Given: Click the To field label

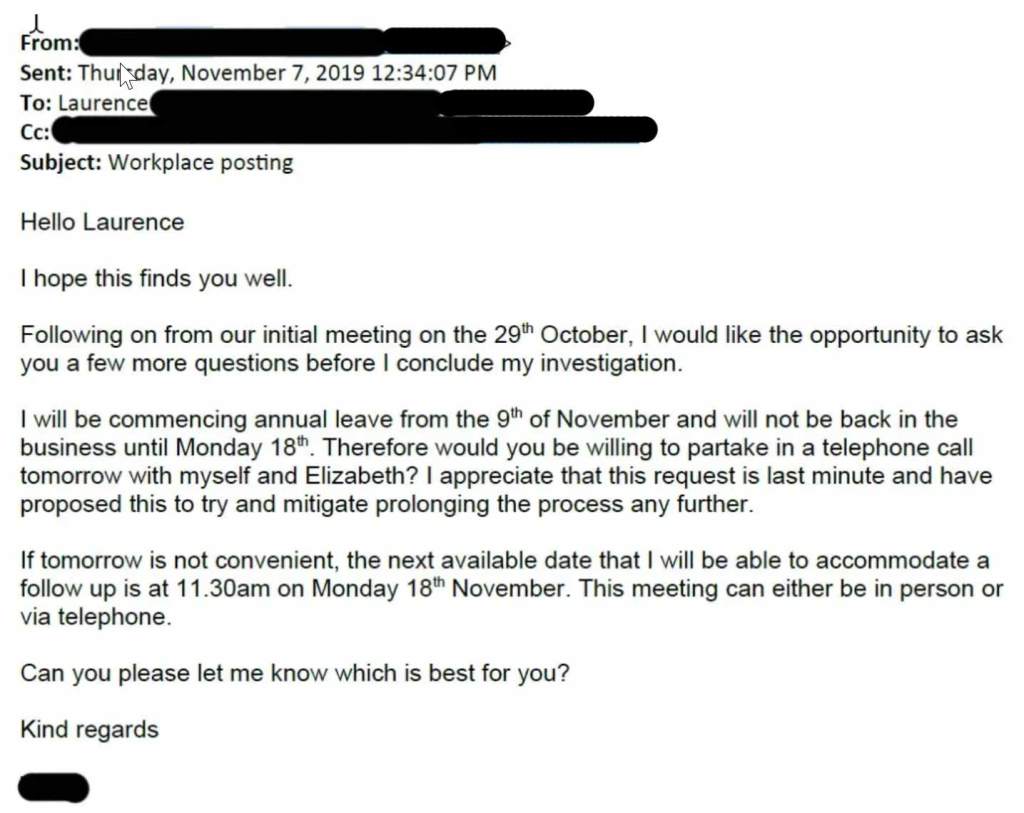Looking at the screenshot, I should tap(36, 102).
